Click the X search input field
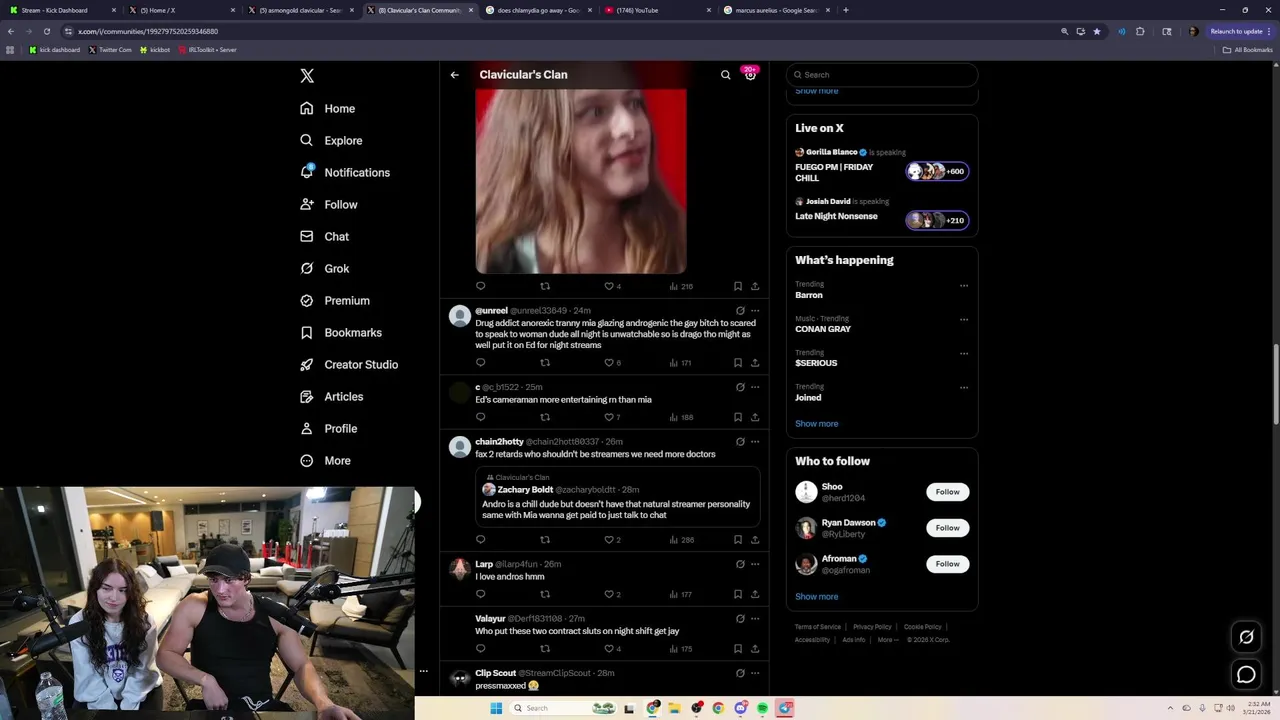 click(882, 75)
